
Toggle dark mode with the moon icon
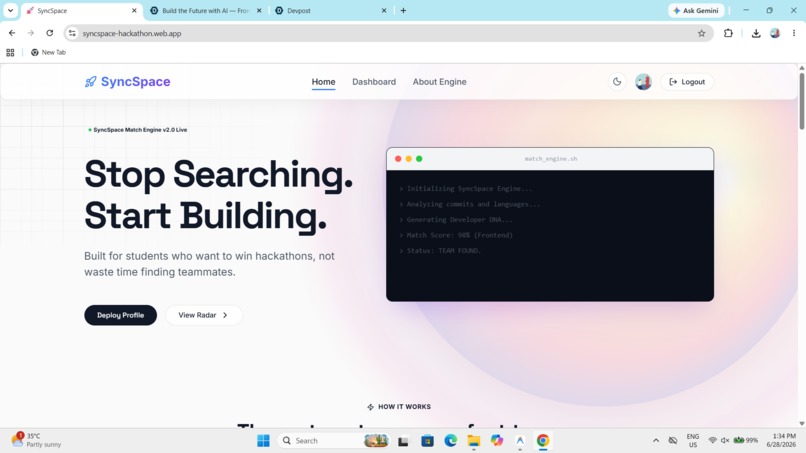click(617, 82)
